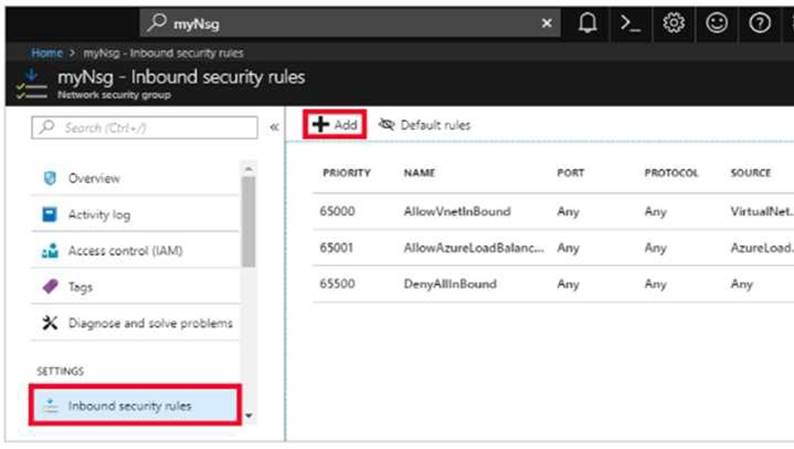Click the top search box containing myNsg
The image size is (794, 449).
coord(350,23)
